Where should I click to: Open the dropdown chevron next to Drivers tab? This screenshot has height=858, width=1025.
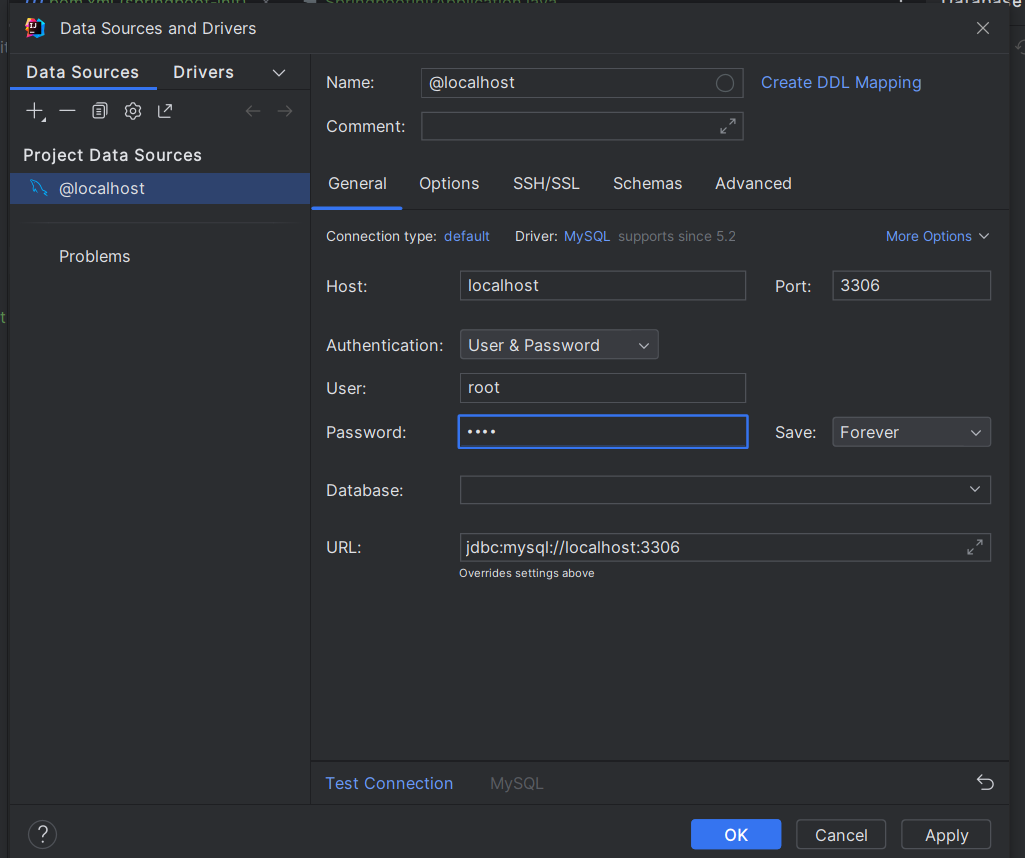279,73
